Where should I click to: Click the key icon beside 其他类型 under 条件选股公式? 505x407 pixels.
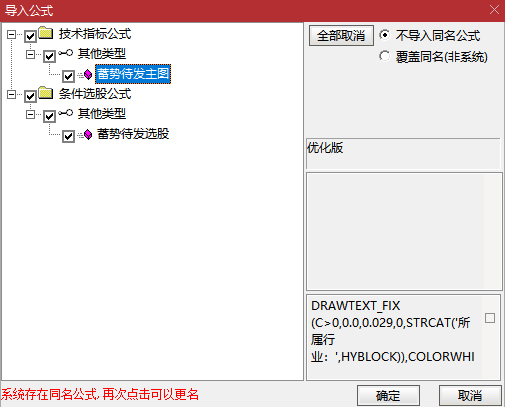pyautogui.click(x=65, y=113)
